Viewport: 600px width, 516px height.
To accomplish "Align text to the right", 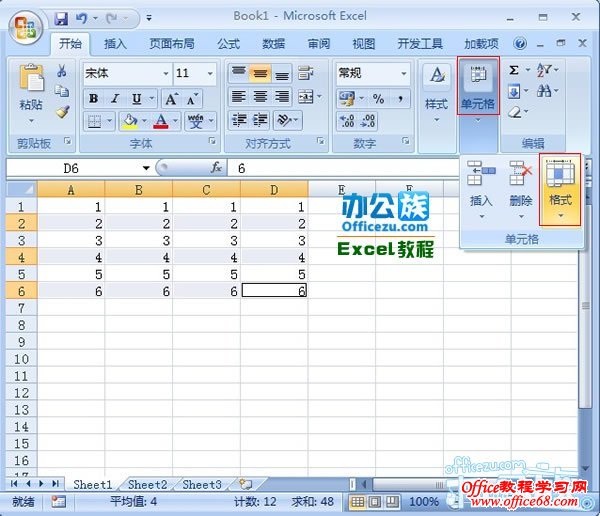I will point(282,96).
